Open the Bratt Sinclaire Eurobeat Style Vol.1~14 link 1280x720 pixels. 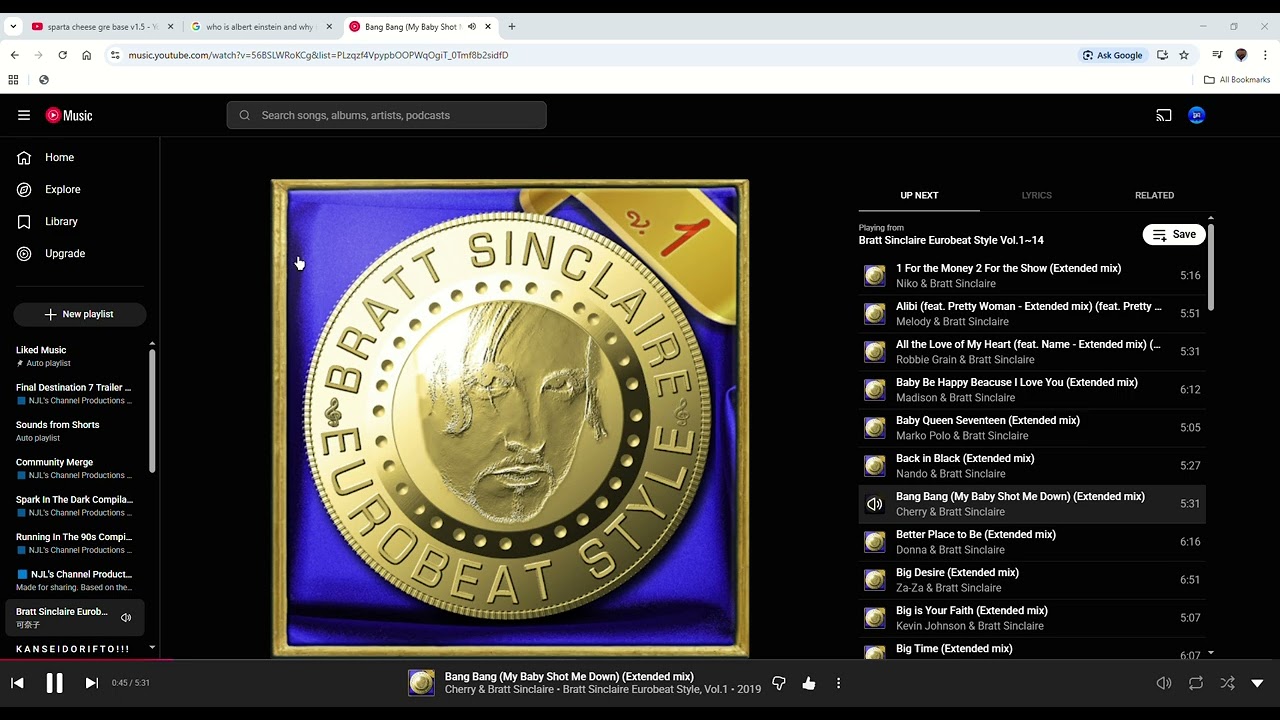click(x=951, y=240)
